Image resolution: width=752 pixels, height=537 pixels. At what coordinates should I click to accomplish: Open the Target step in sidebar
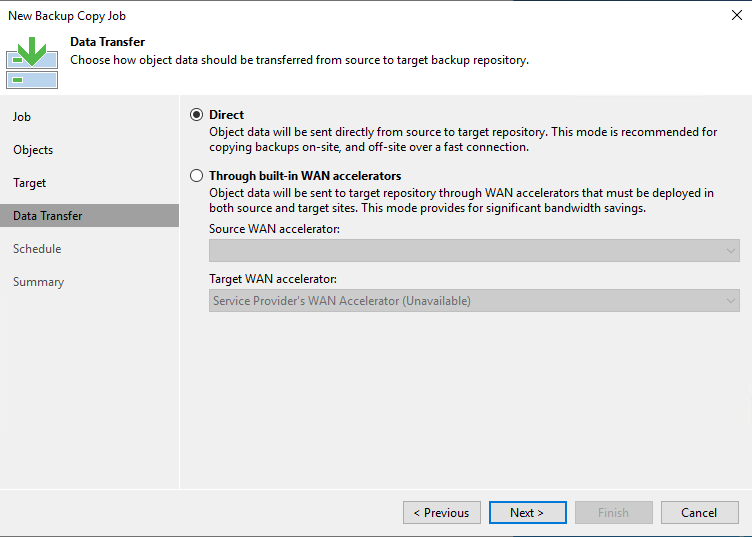click(29, 183)
